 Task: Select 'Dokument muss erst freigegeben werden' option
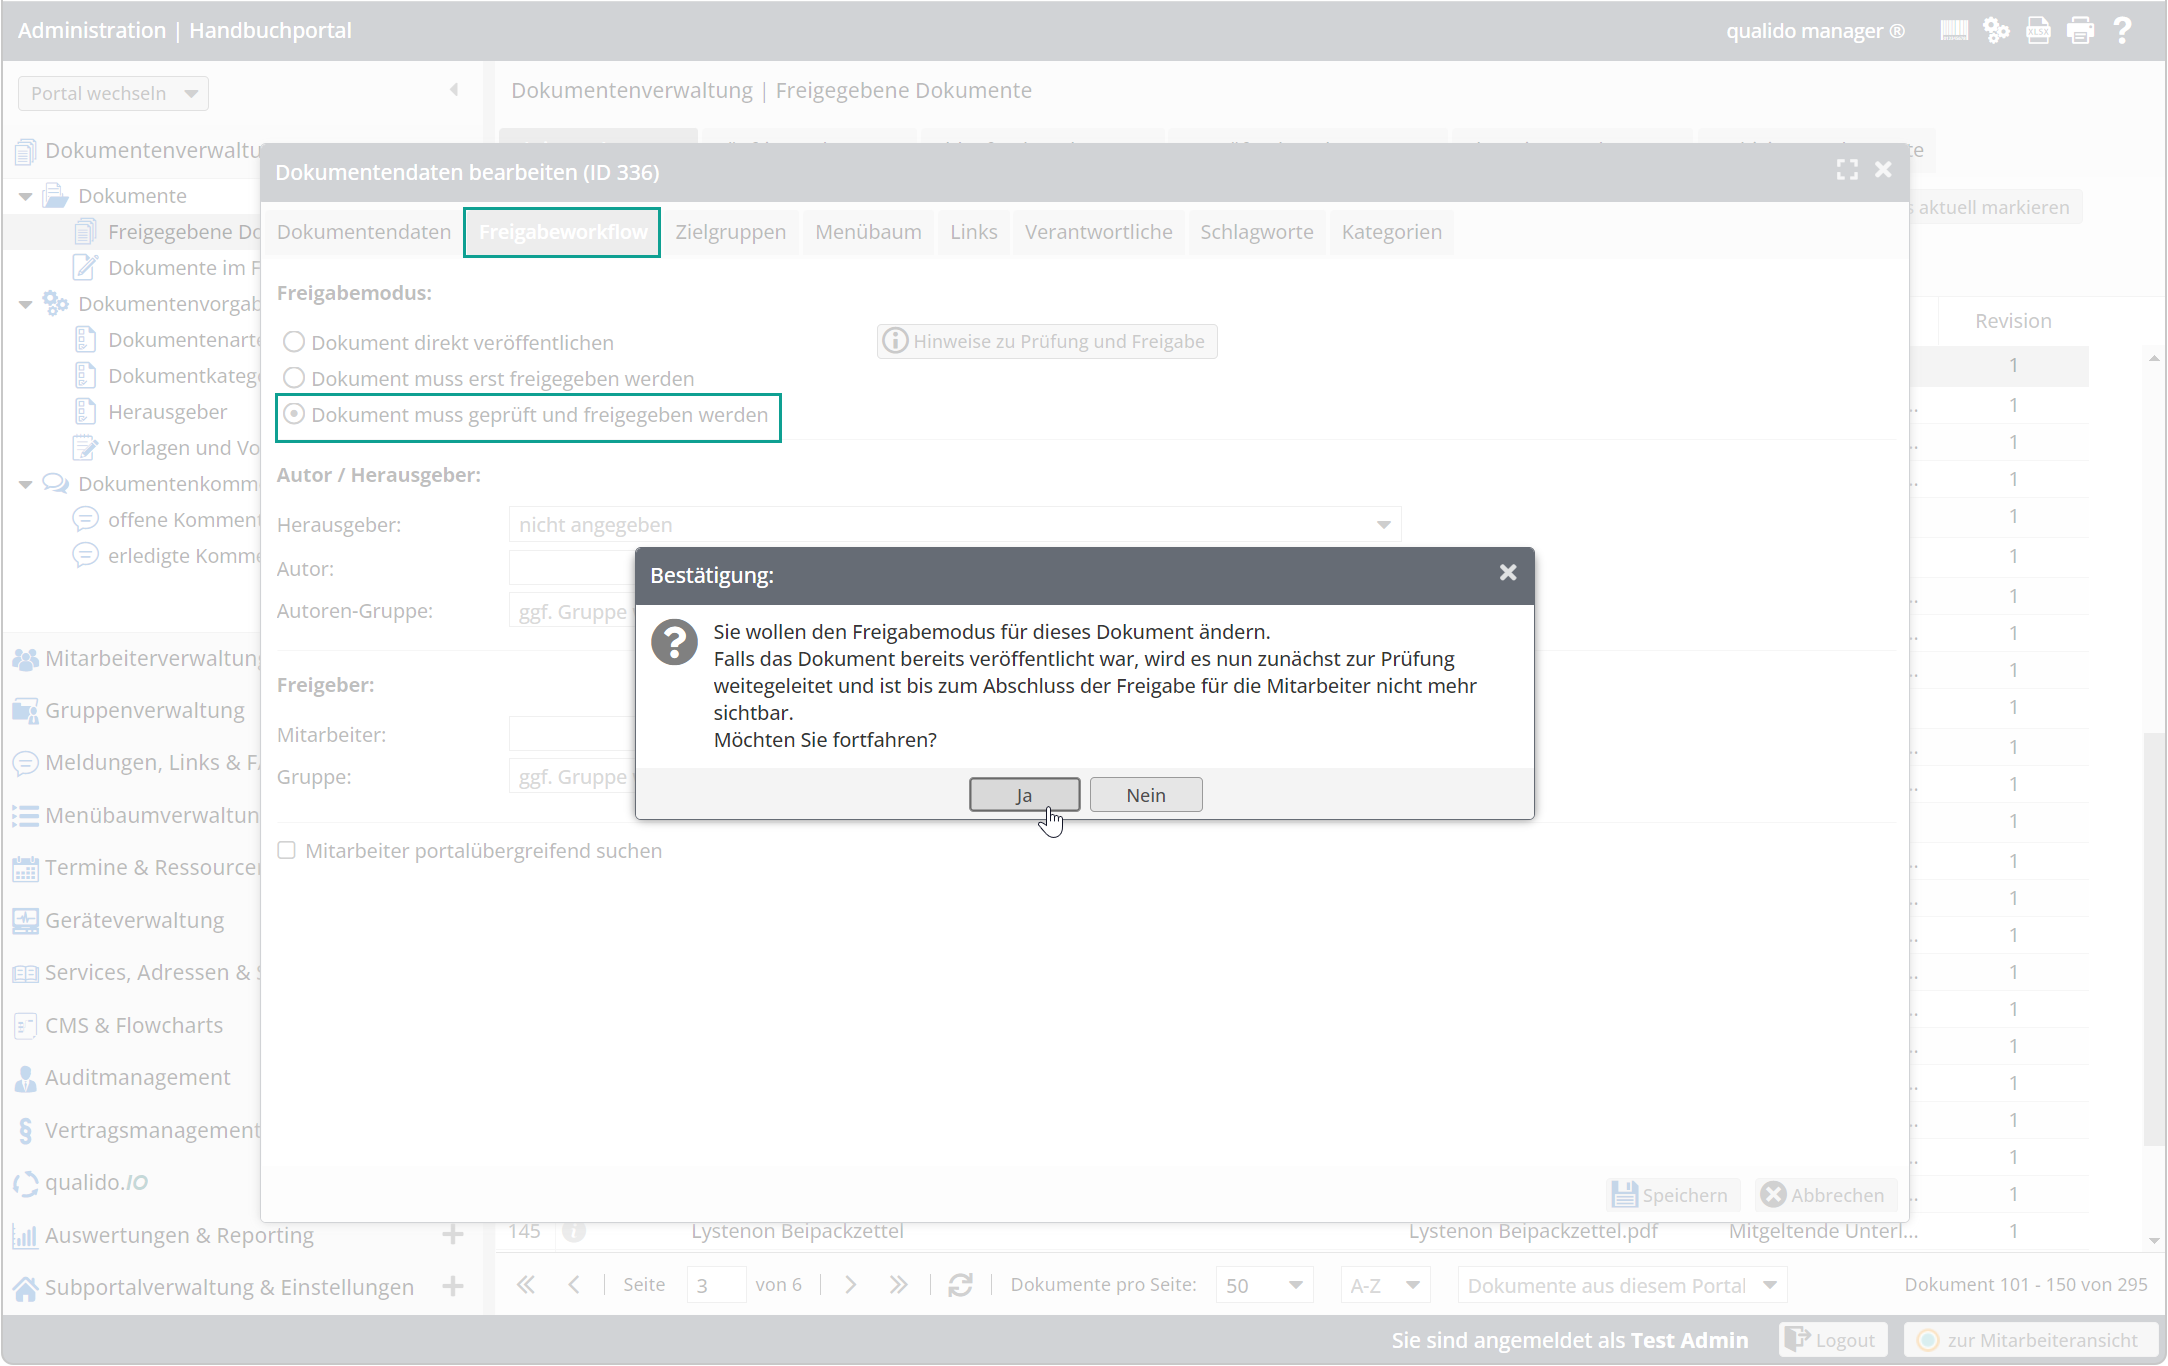294,378
